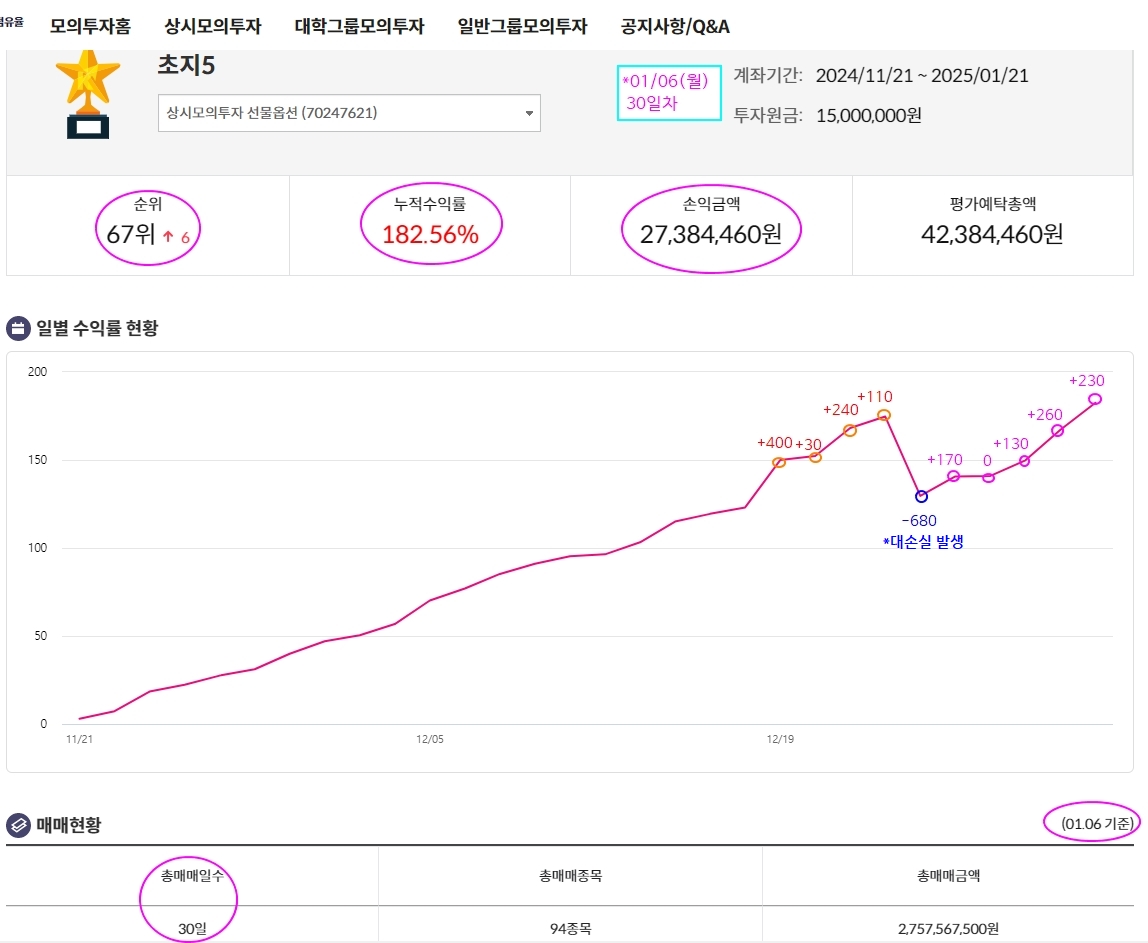
Task: Click the 일별 수익률 현황 heading
Action: point(97,328)
